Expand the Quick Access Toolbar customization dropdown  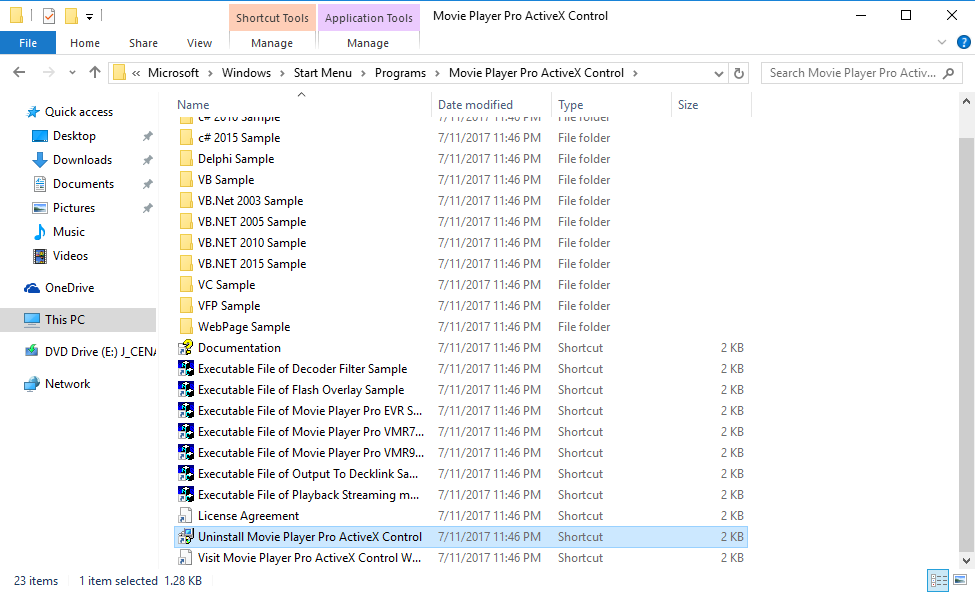(90, 16)
